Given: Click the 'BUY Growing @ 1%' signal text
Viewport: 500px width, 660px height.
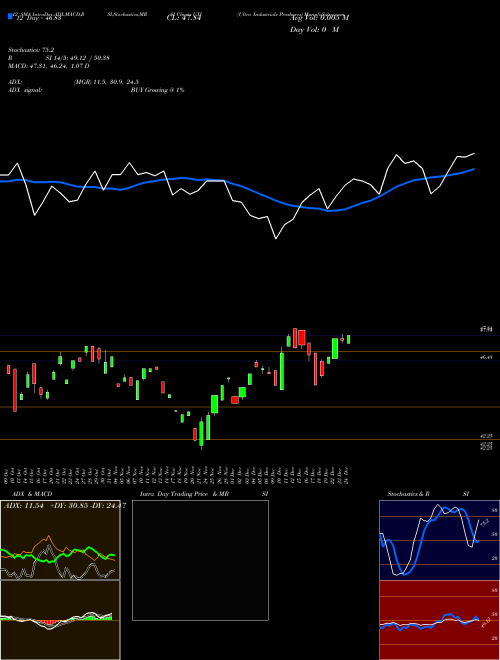Looking at the screenshot, I should (157, 90).
